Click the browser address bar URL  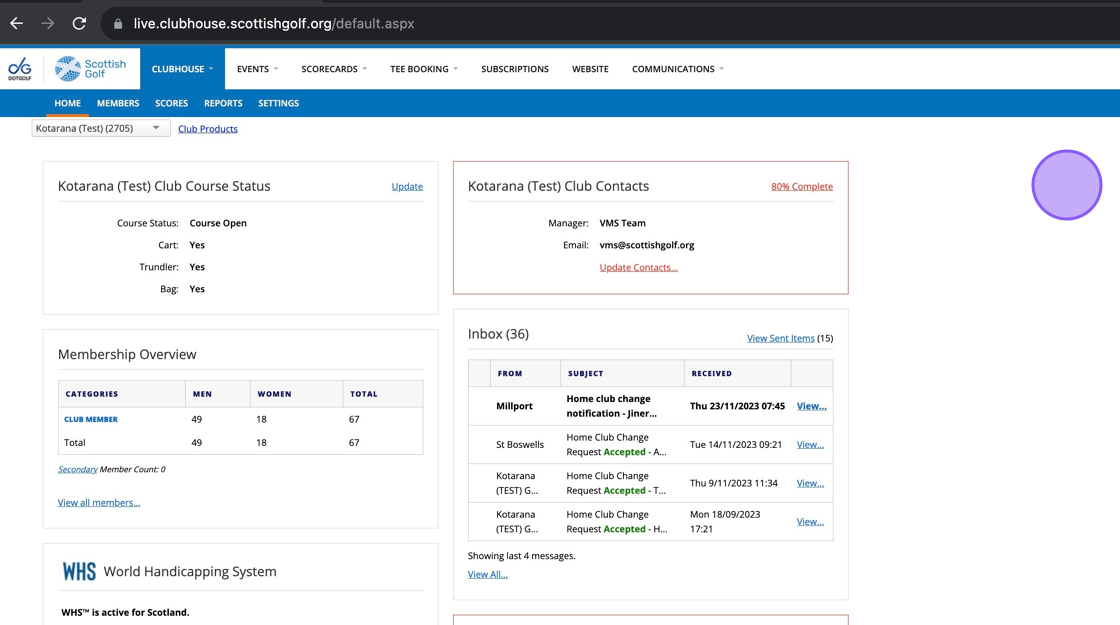click(x=274, y=24)
